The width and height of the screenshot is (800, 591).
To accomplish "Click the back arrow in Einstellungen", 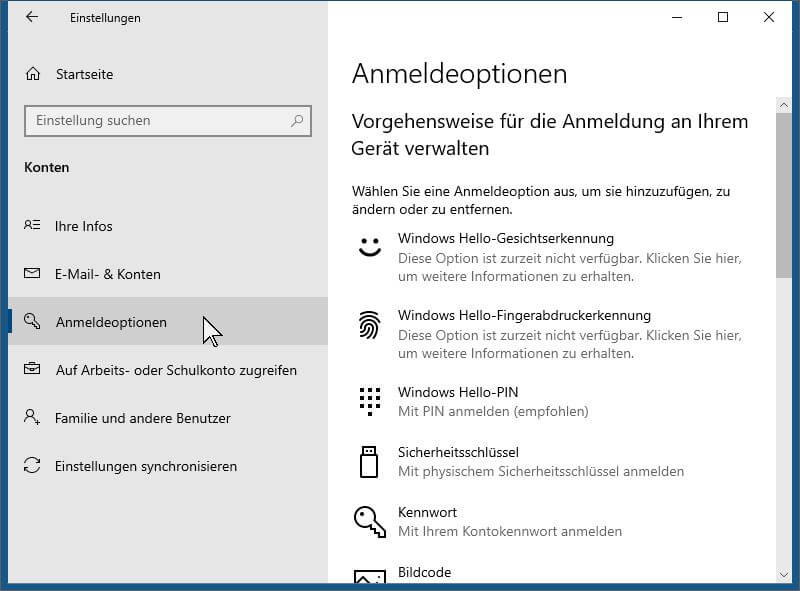I will (x=32, y=17).
